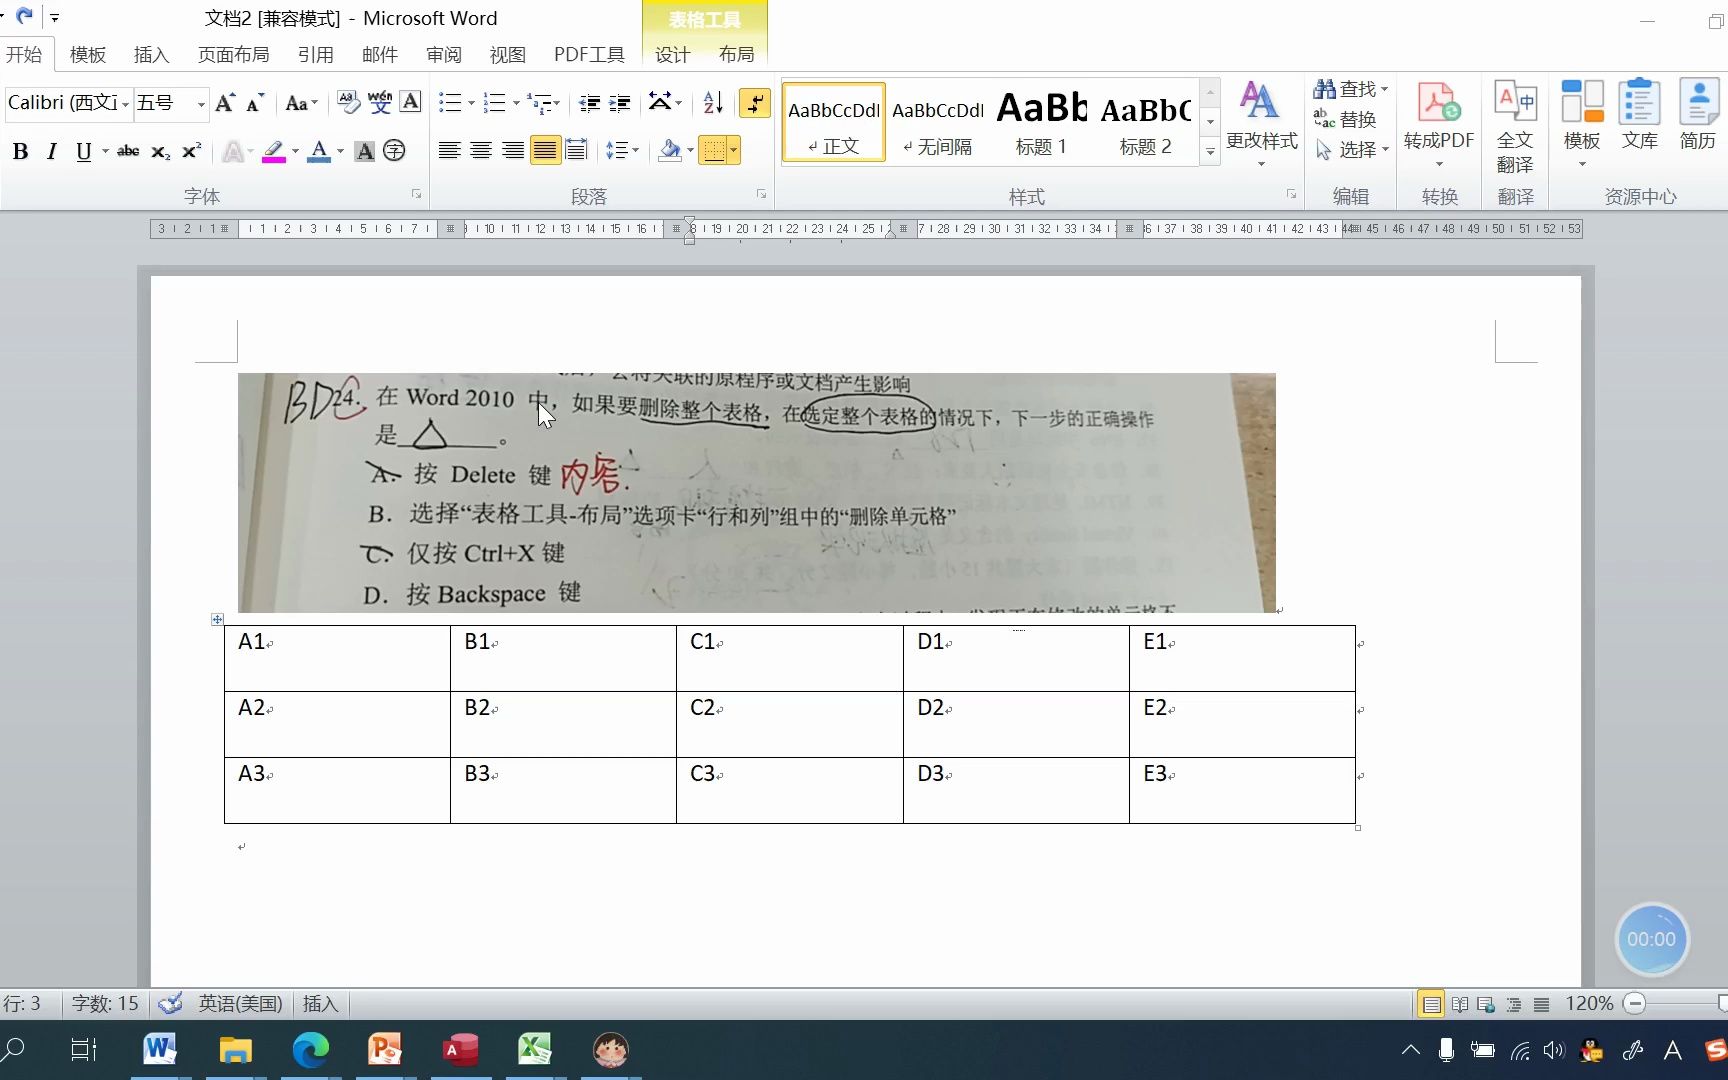Click the distributed alignment icon

[x=576, y=151]
